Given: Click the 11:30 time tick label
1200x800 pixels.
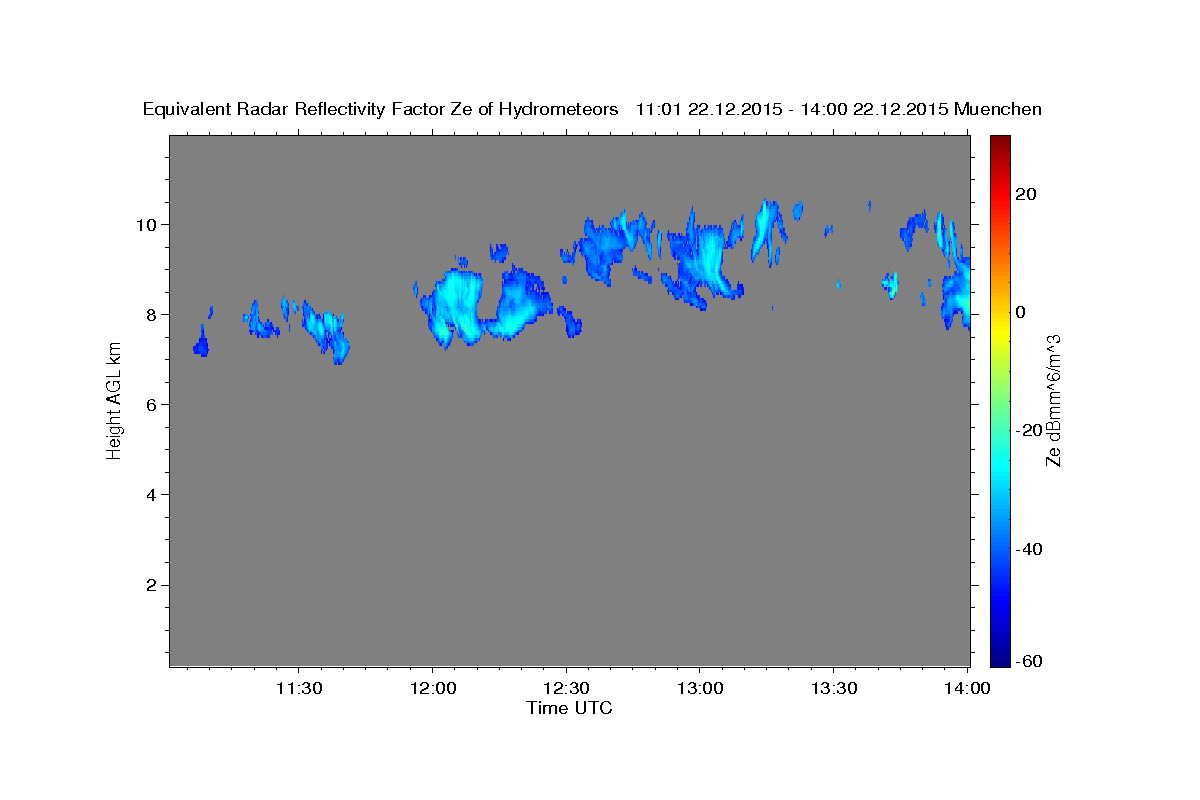Looking at the screenshot, I should click(299, 688).
